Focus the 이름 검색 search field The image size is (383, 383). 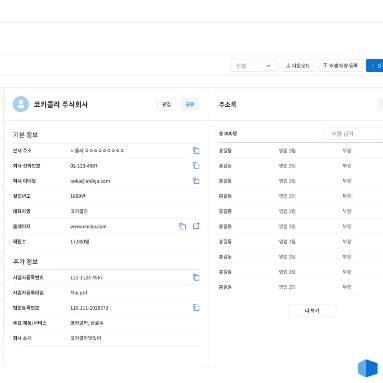click(x=354, y=134)
